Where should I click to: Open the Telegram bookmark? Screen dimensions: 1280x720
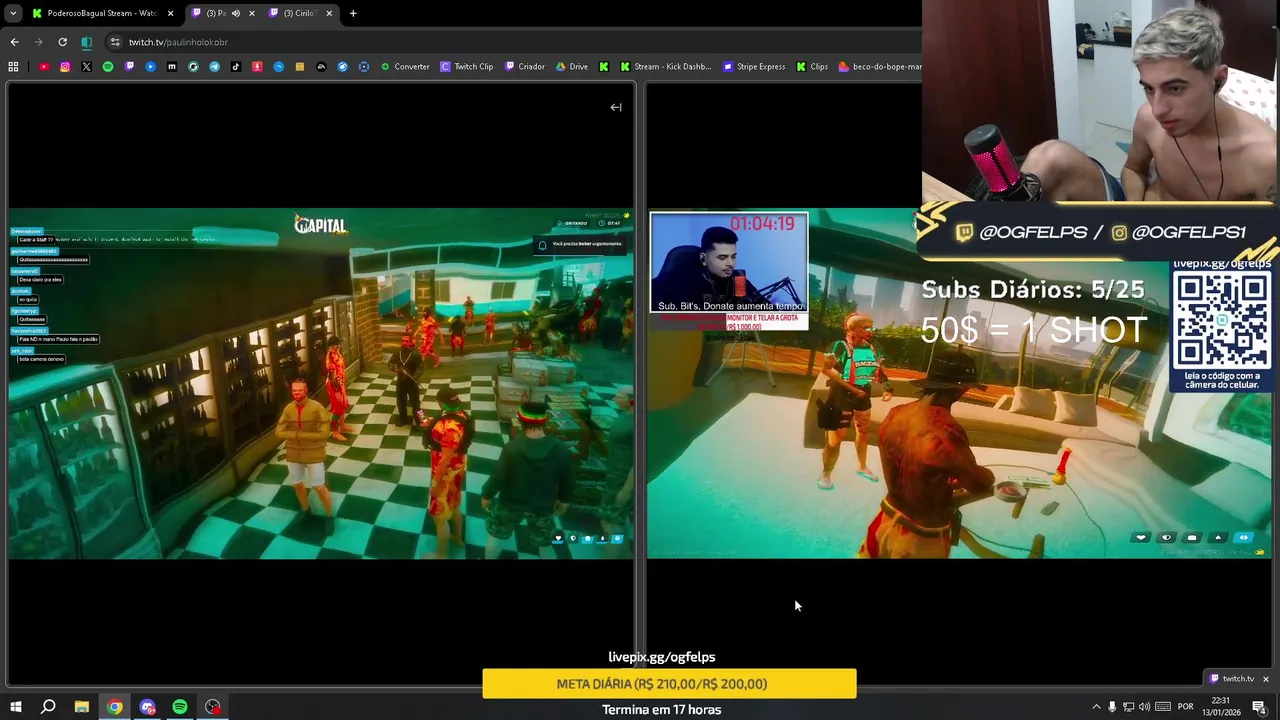[x=214, y=67]
